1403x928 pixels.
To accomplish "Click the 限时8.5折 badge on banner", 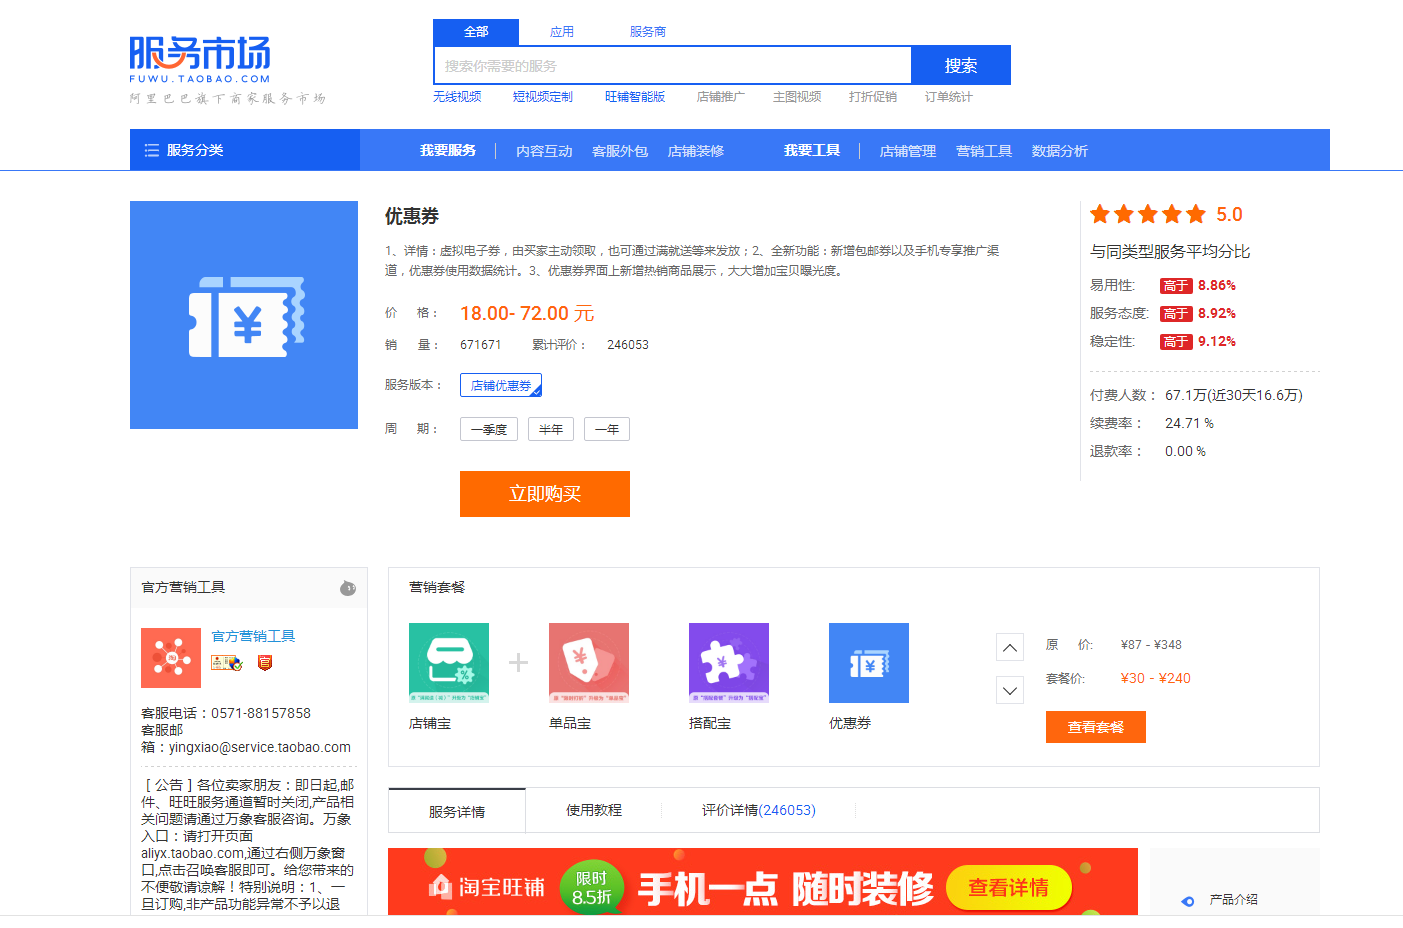I will click(592, 888).
